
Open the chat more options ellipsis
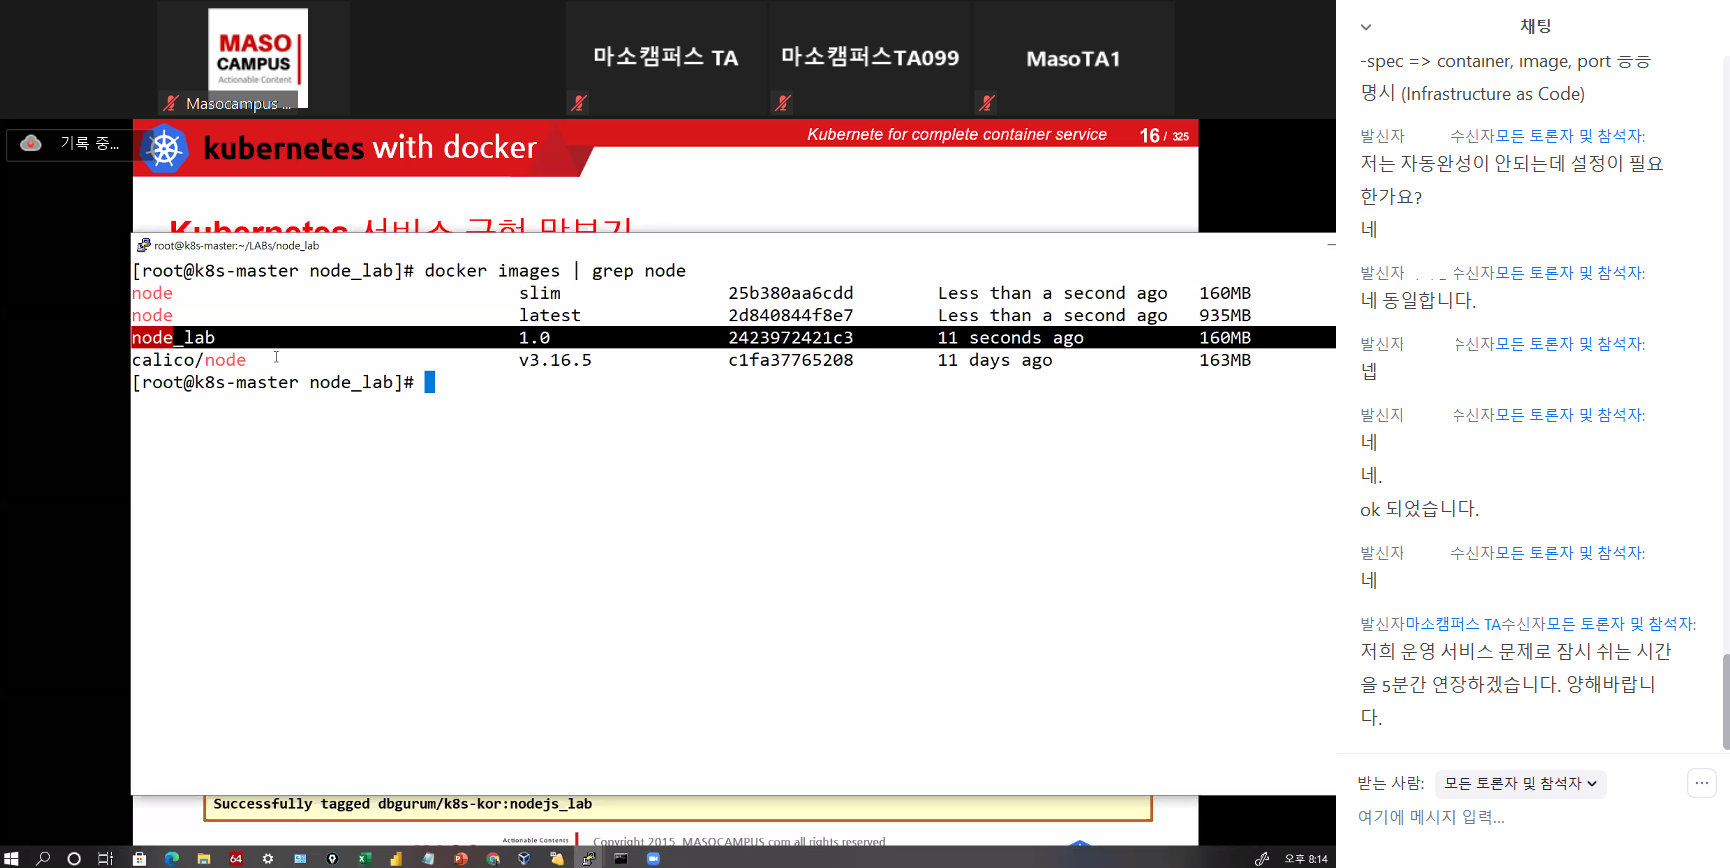tap(1701, 783)
